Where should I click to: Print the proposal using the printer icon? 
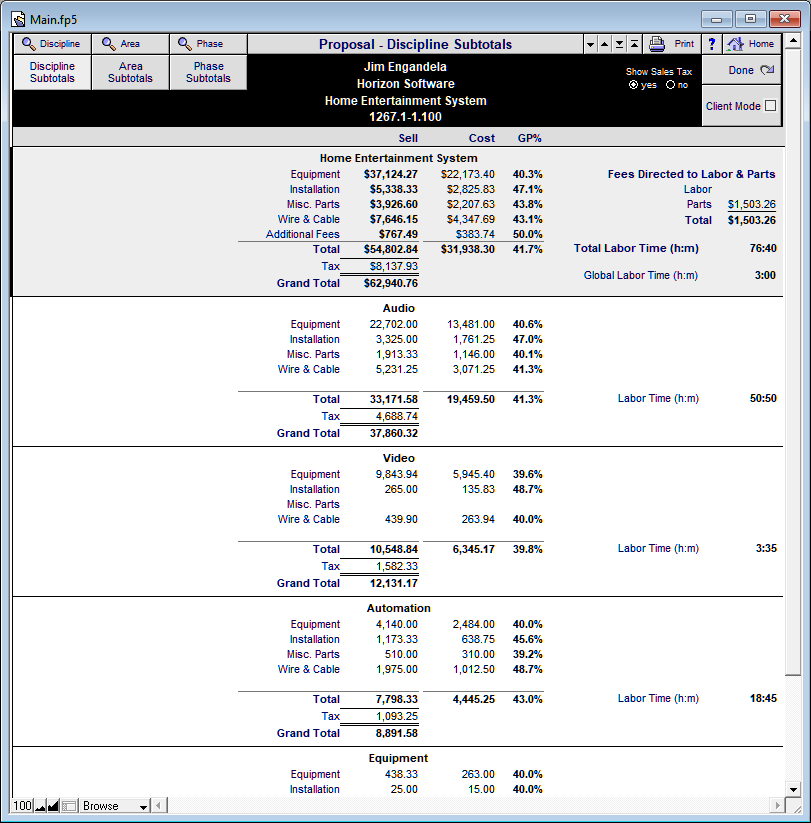[672, 44]
